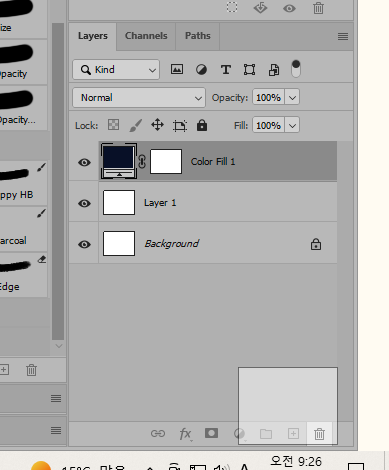This screenshot has height=470, width=389.
Task: Select the Background layer thumbnail
Action: click(119, 244)
